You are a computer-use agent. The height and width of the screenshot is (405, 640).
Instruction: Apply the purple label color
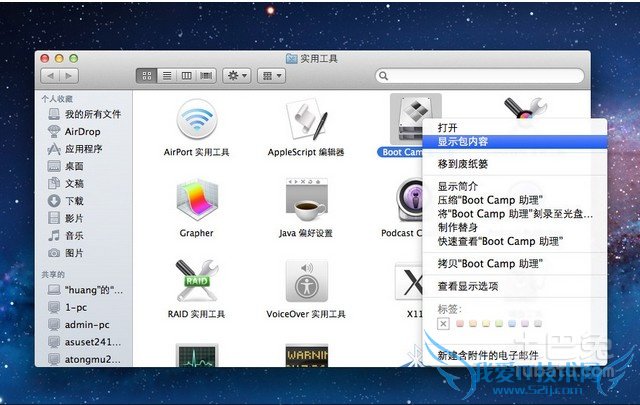pyautogui.click(x=525, y=324)
